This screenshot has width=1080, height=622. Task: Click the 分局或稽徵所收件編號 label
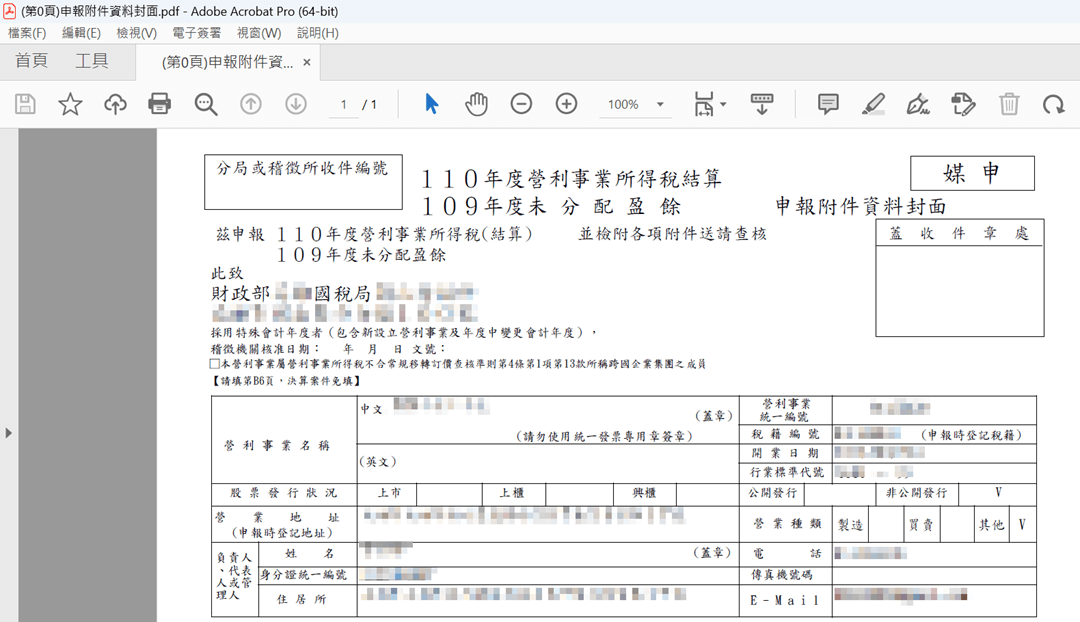[302, 168]
